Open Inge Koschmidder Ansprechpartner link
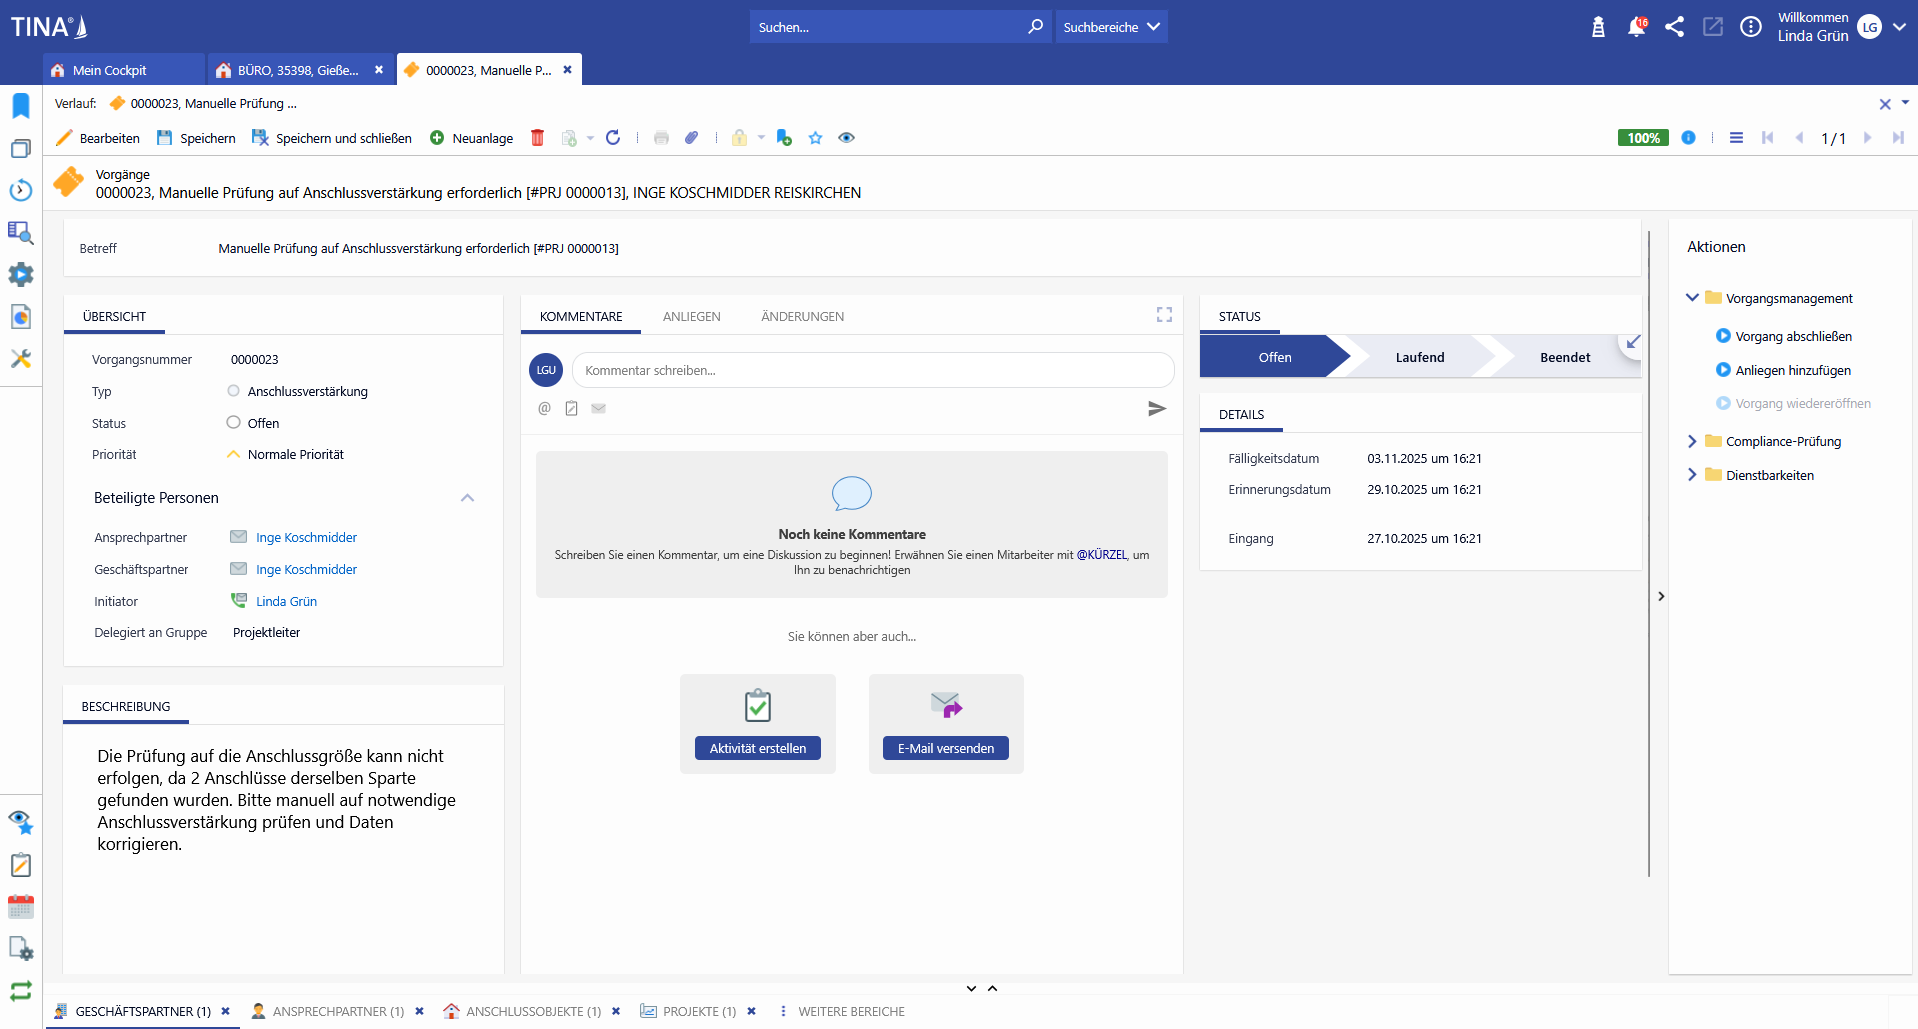Image resolution: width=1918 pixels, height=1029 pixels. [306, 537]
